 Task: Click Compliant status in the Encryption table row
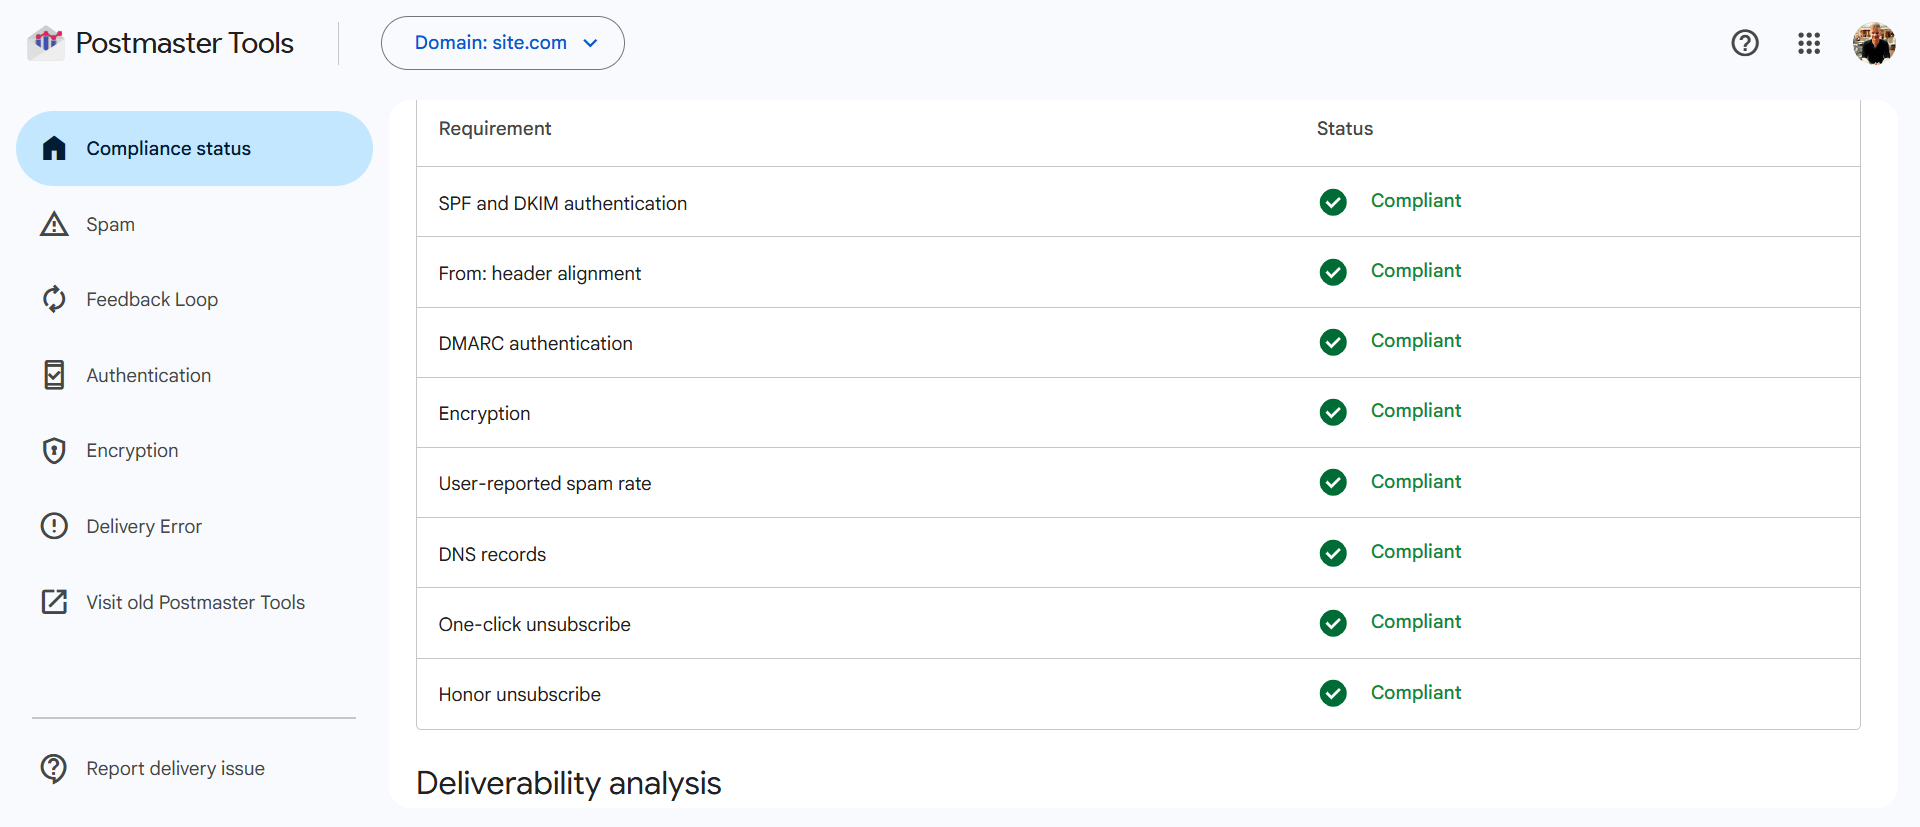coord(1416,411)
